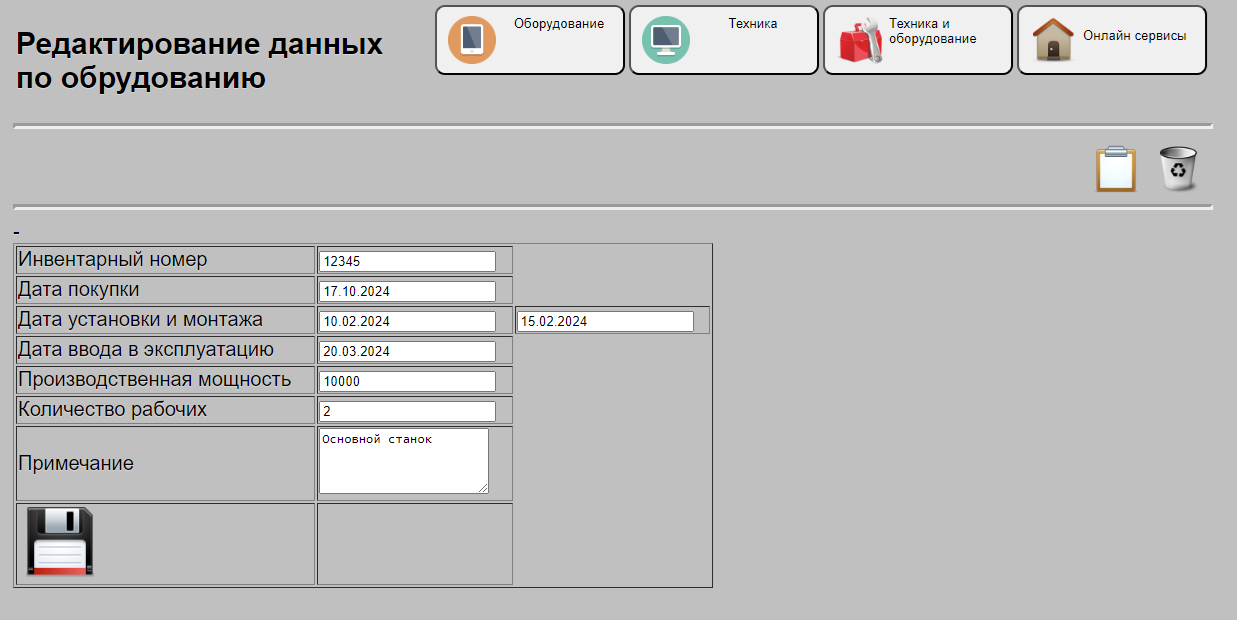This screenshot has width=1237, height=620.
Task: Click the Дата покупки input field
Action: pos(407,291)
